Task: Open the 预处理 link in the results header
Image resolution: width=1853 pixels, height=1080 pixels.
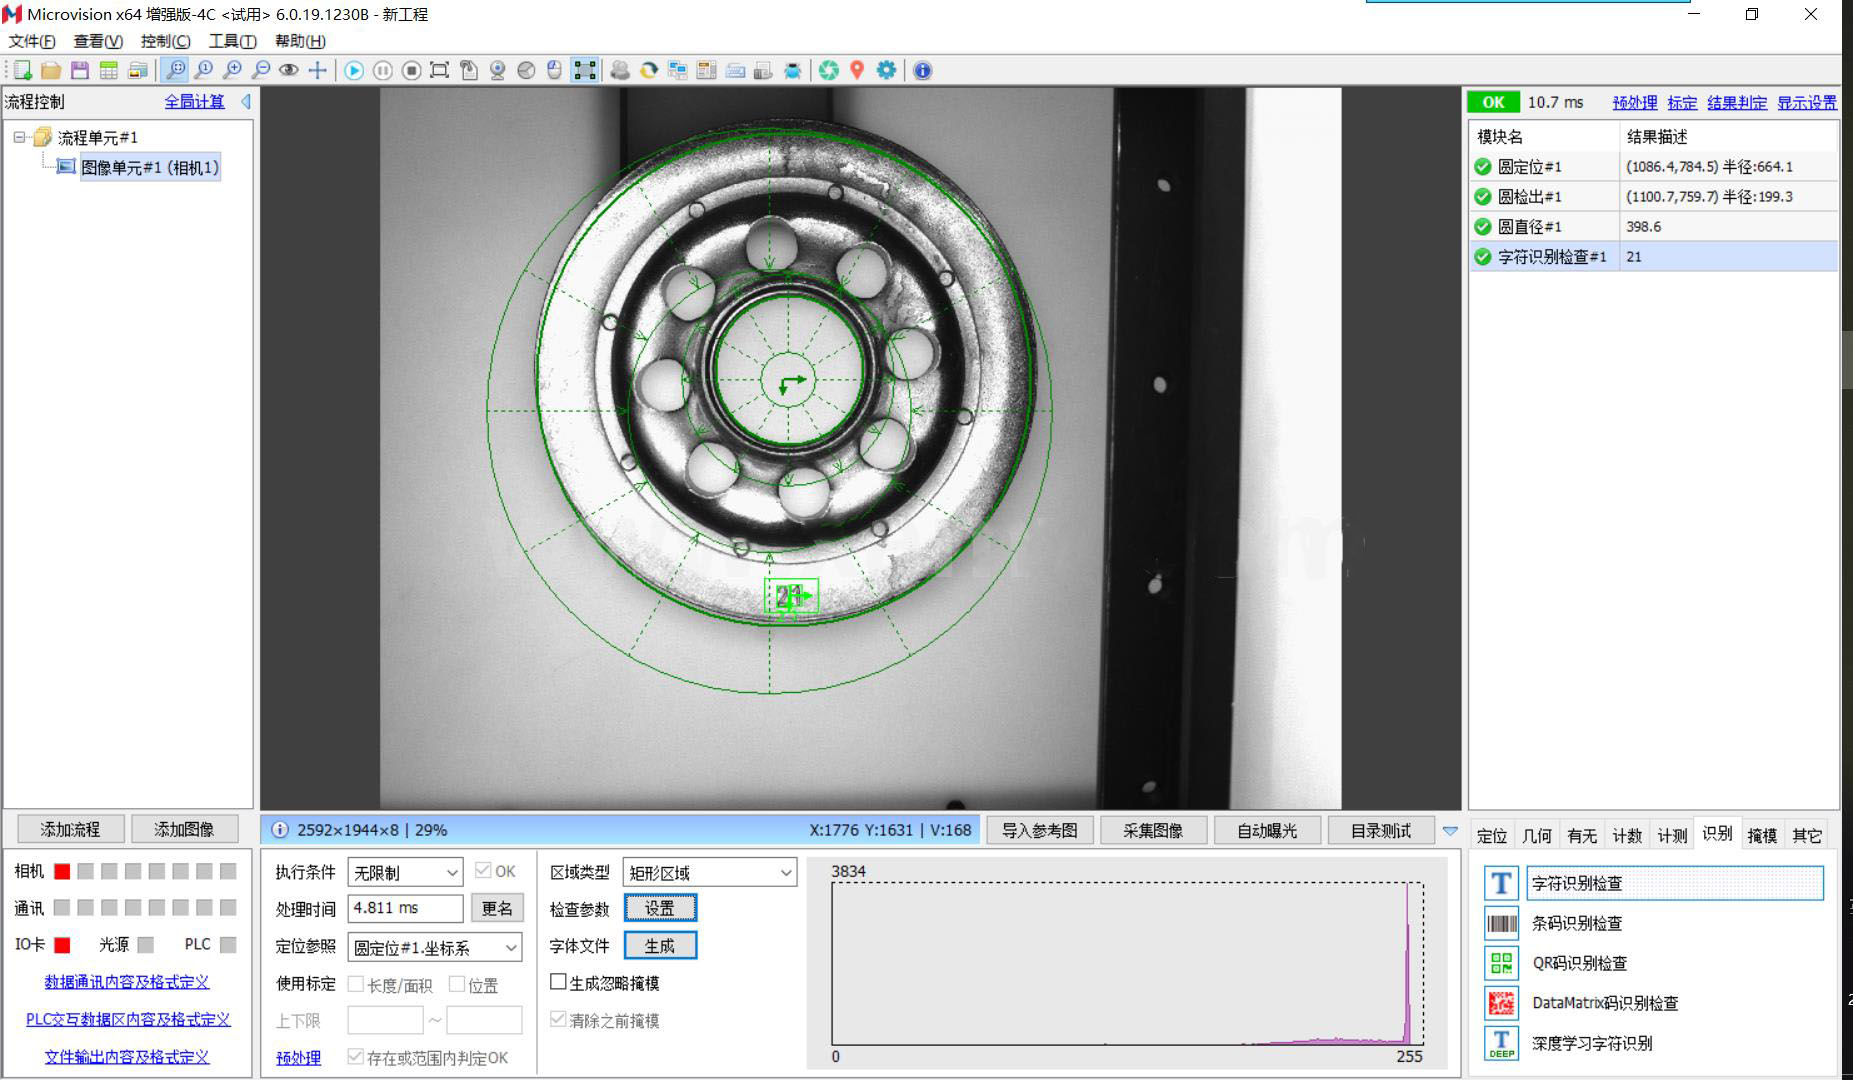Action: point(1635,102)
